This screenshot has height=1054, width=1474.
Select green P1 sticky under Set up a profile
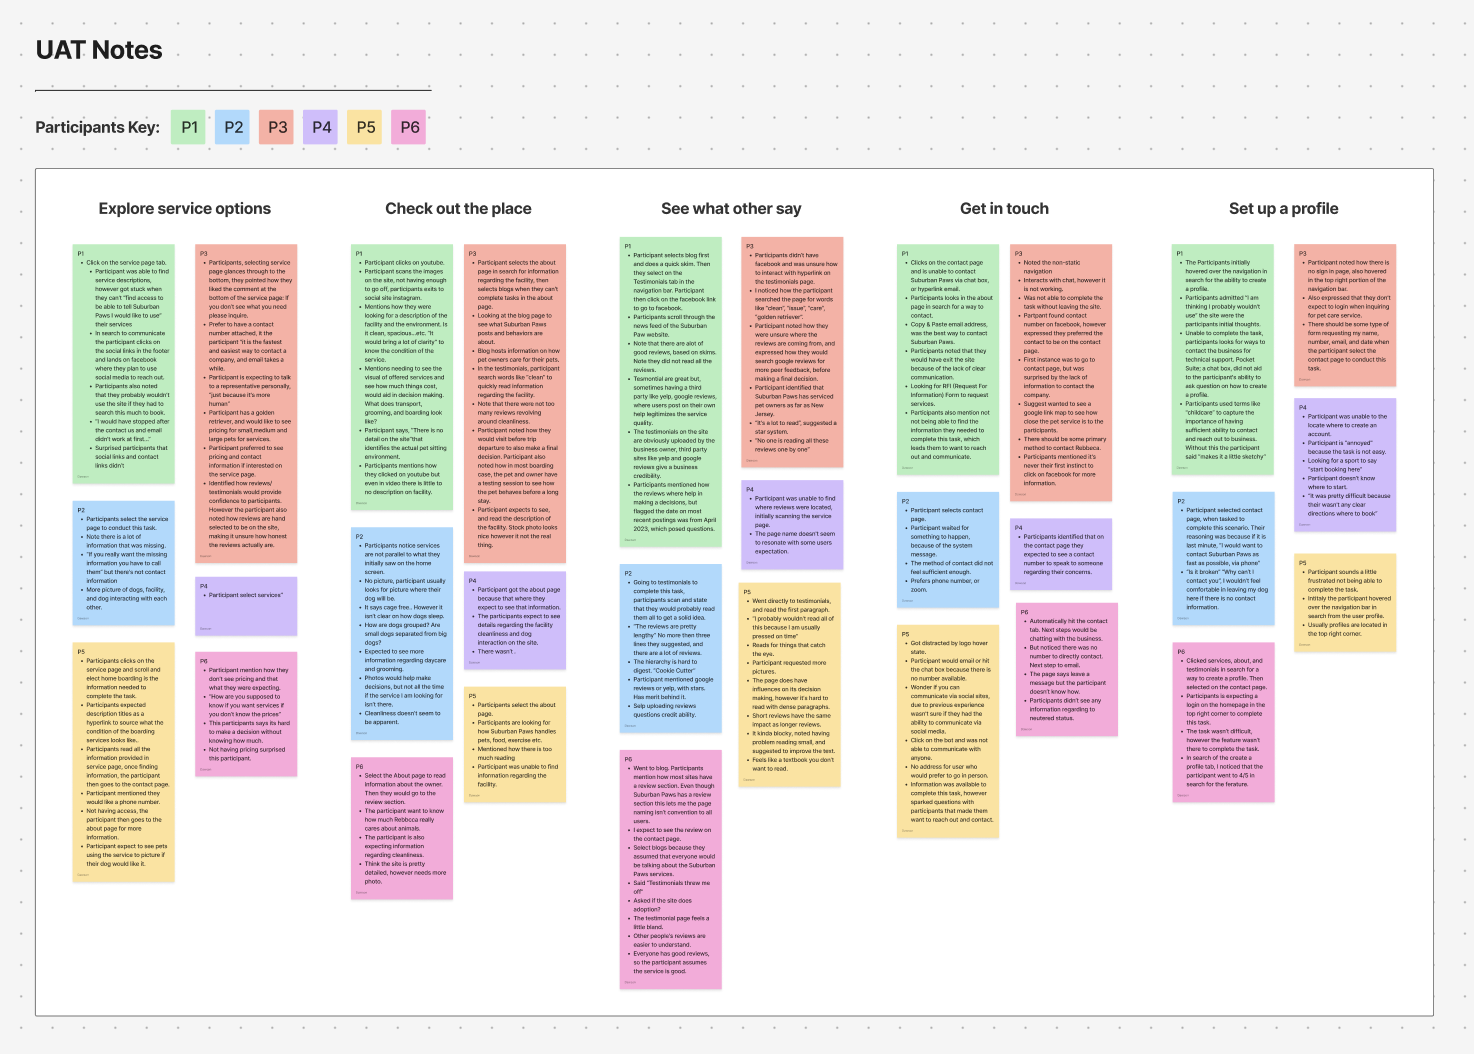[1223, 360]
